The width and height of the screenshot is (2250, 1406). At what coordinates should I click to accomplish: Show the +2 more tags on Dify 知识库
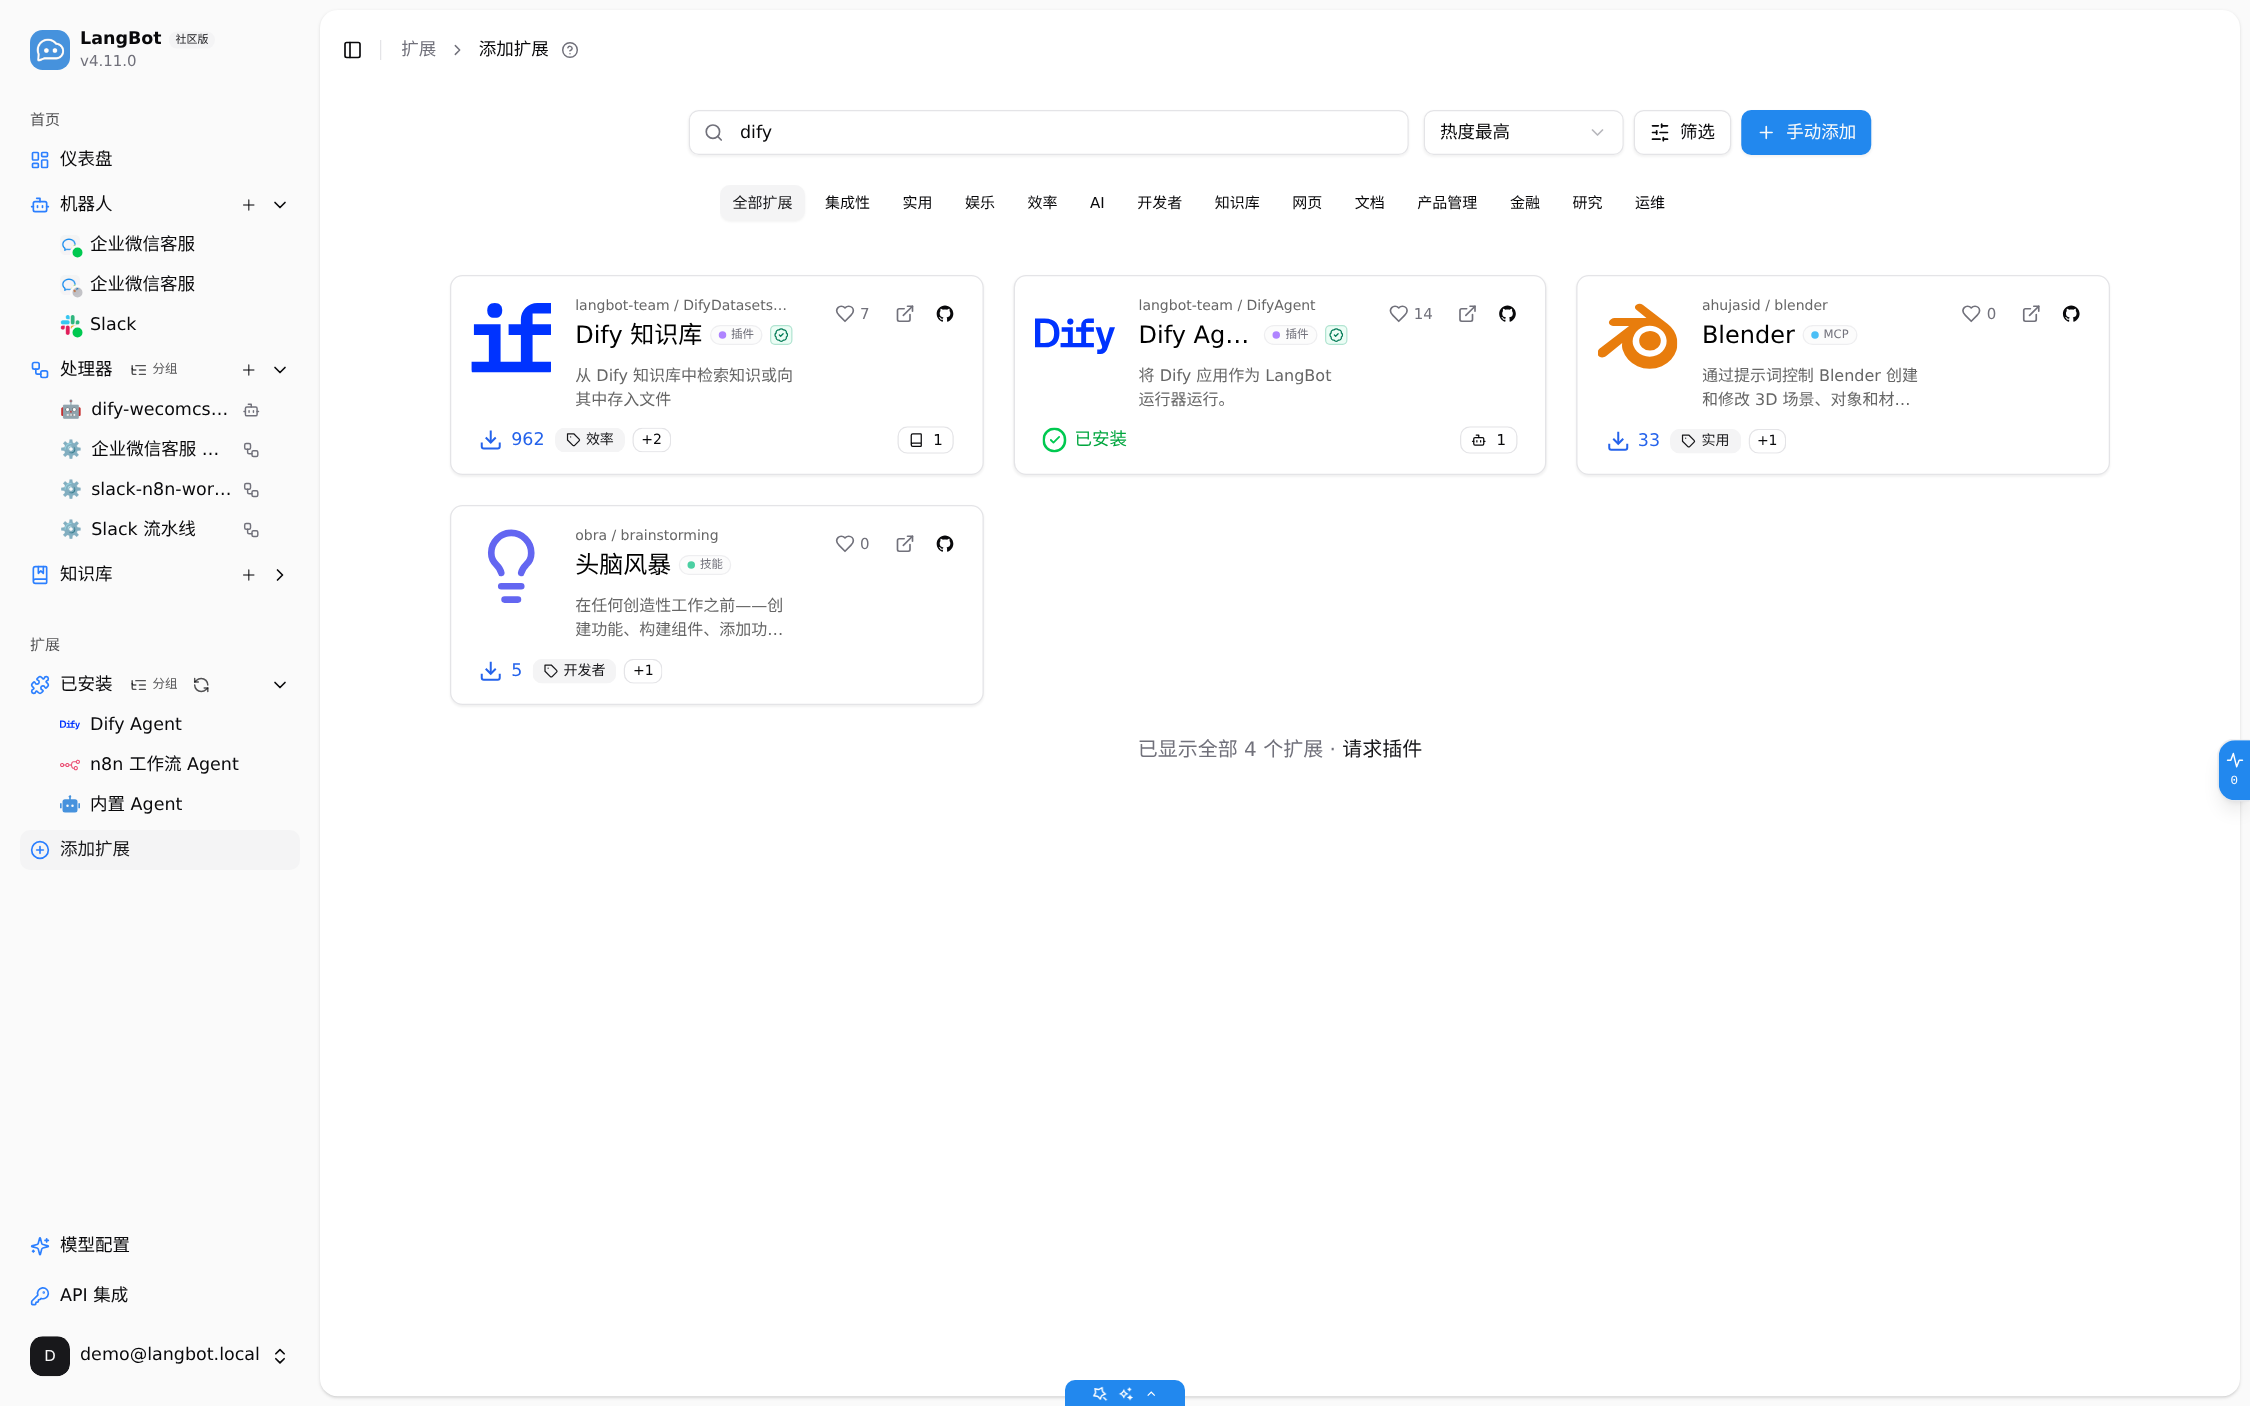[x=652, y=440]
